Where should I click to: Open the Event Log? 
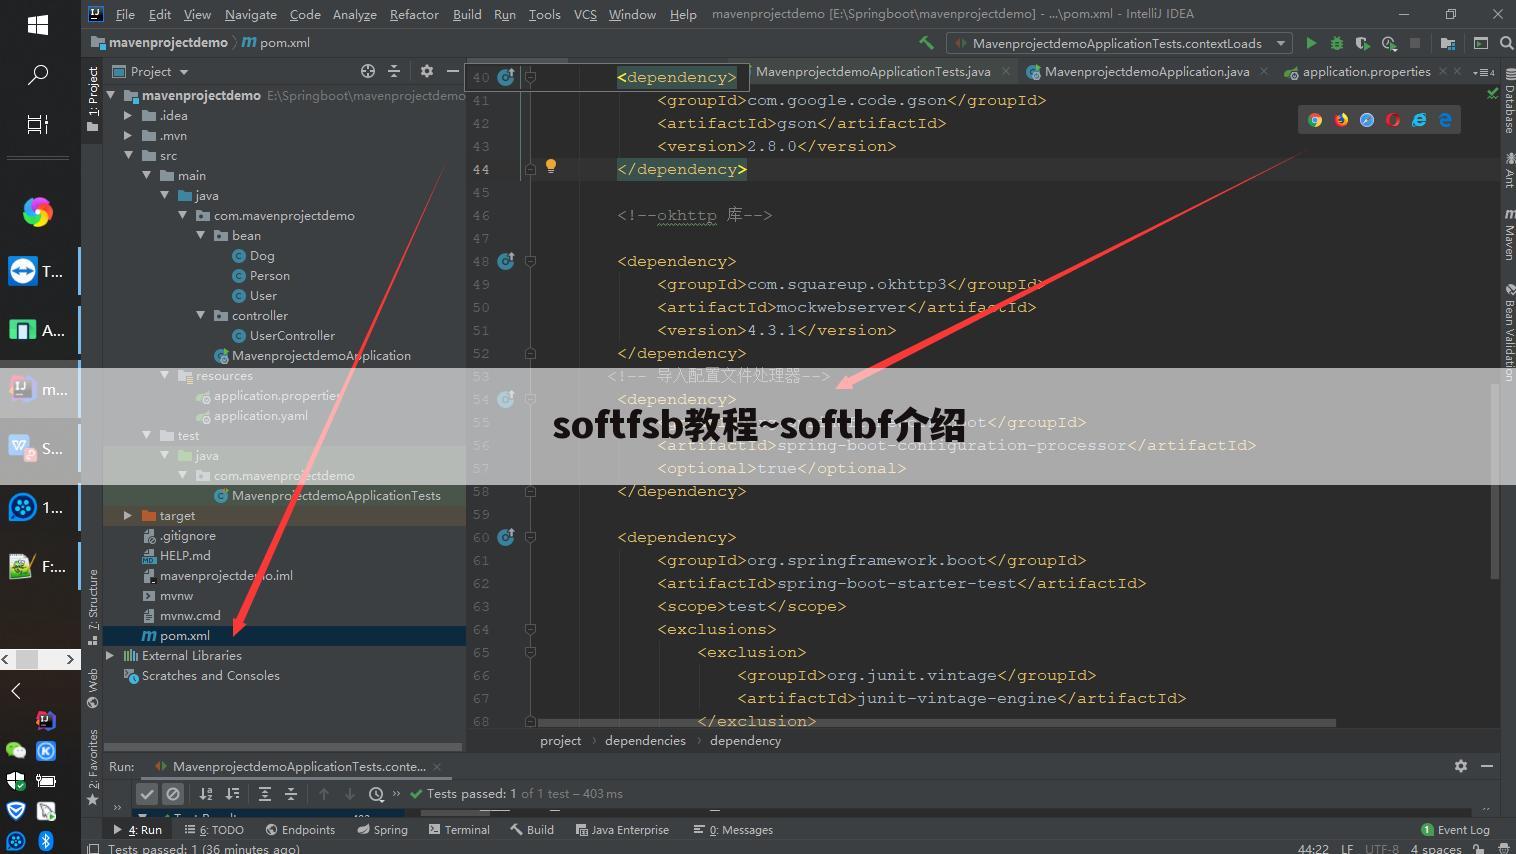point(1455,829)
